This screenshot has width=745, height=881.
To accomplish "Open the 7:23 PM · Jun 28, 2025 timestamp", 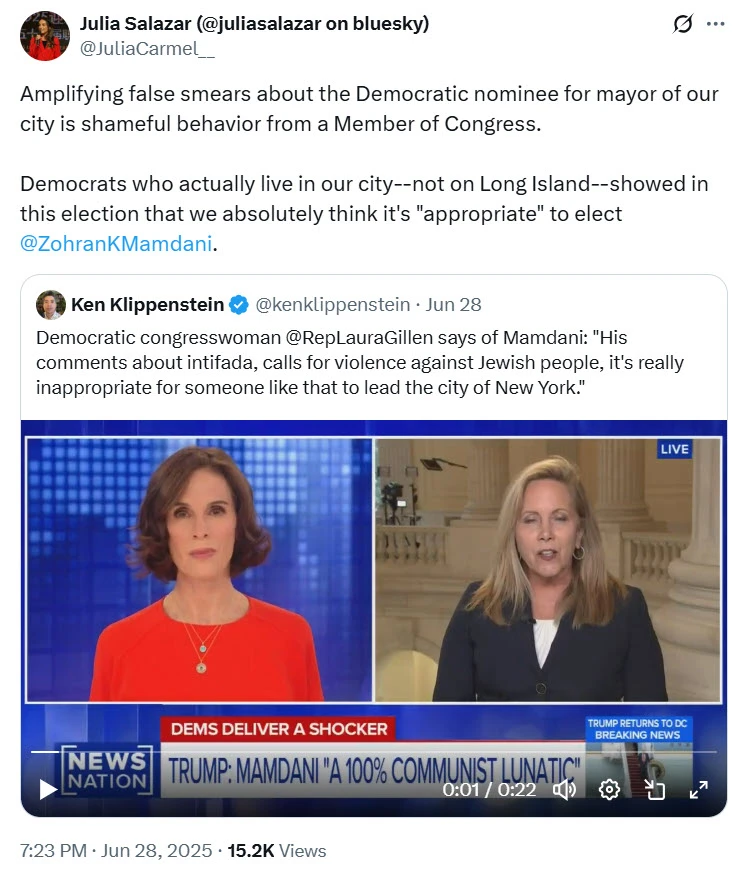I will point(116,851).
